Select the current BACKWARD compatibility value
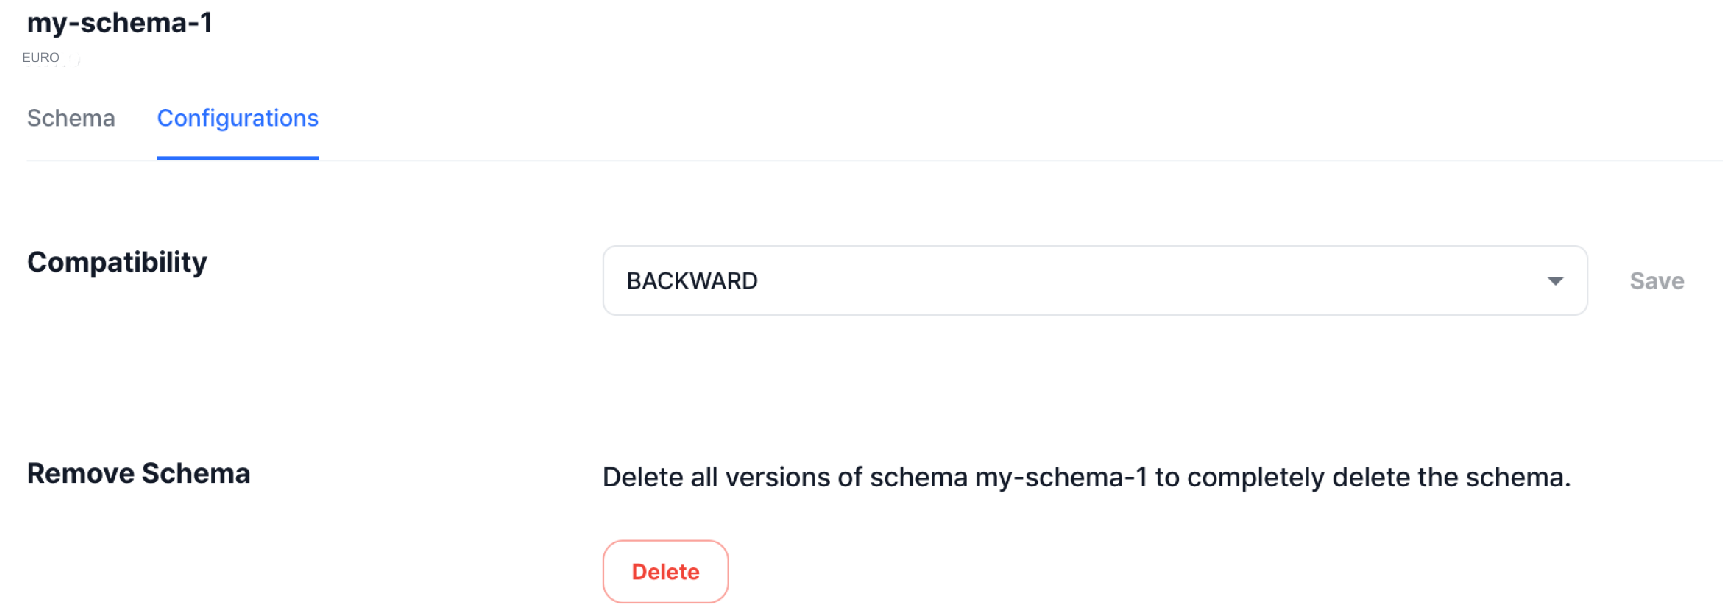Viewport: 1723px width, 614px height. coord(692,280)
